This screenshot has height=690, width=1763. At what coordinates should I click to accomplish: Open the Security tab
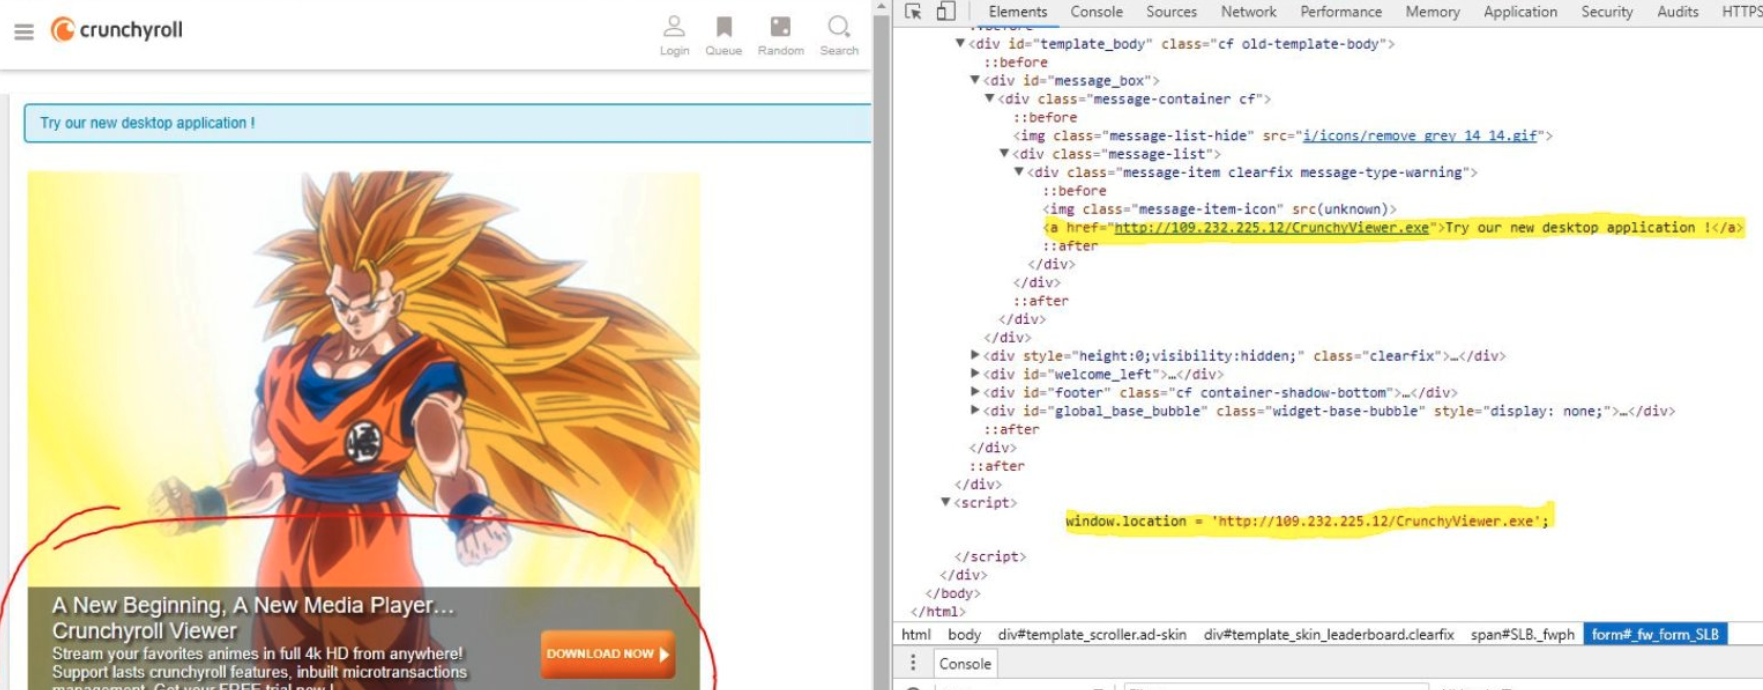(x=1606, y=12)
